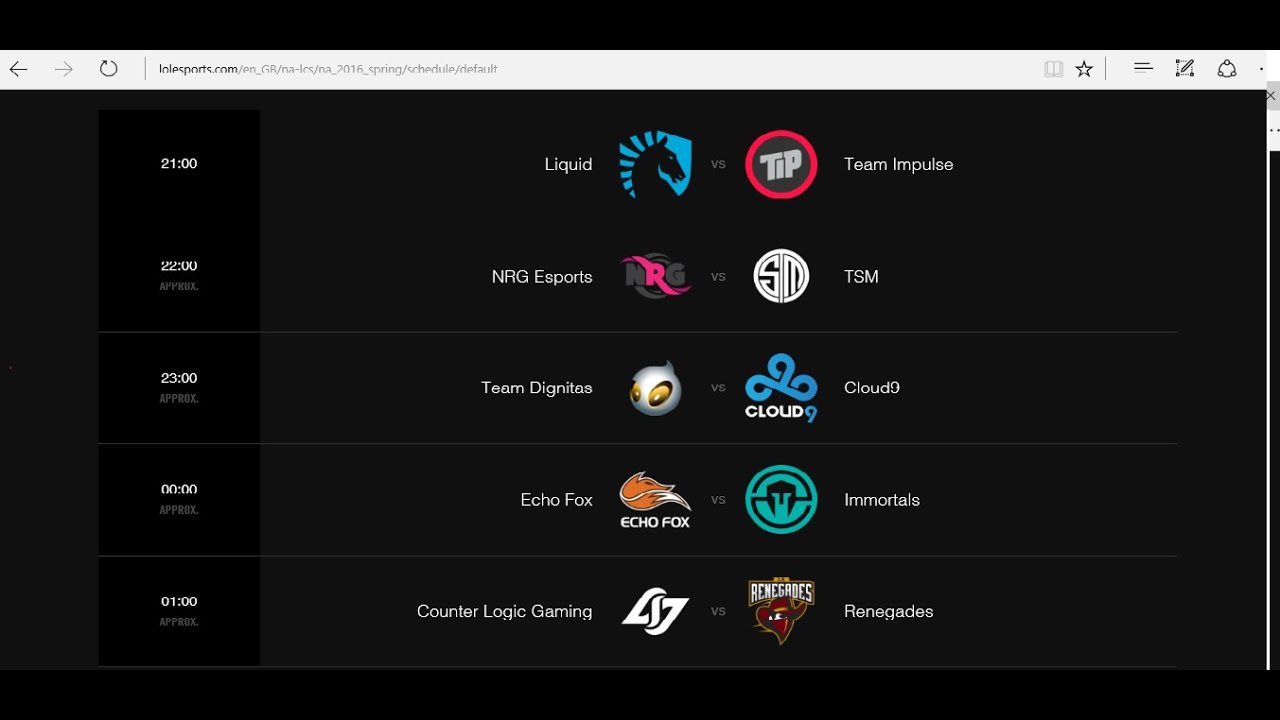Open the share icon in toolbar
Viewport: 1280px width, 720px height.
click(1227, 68)
